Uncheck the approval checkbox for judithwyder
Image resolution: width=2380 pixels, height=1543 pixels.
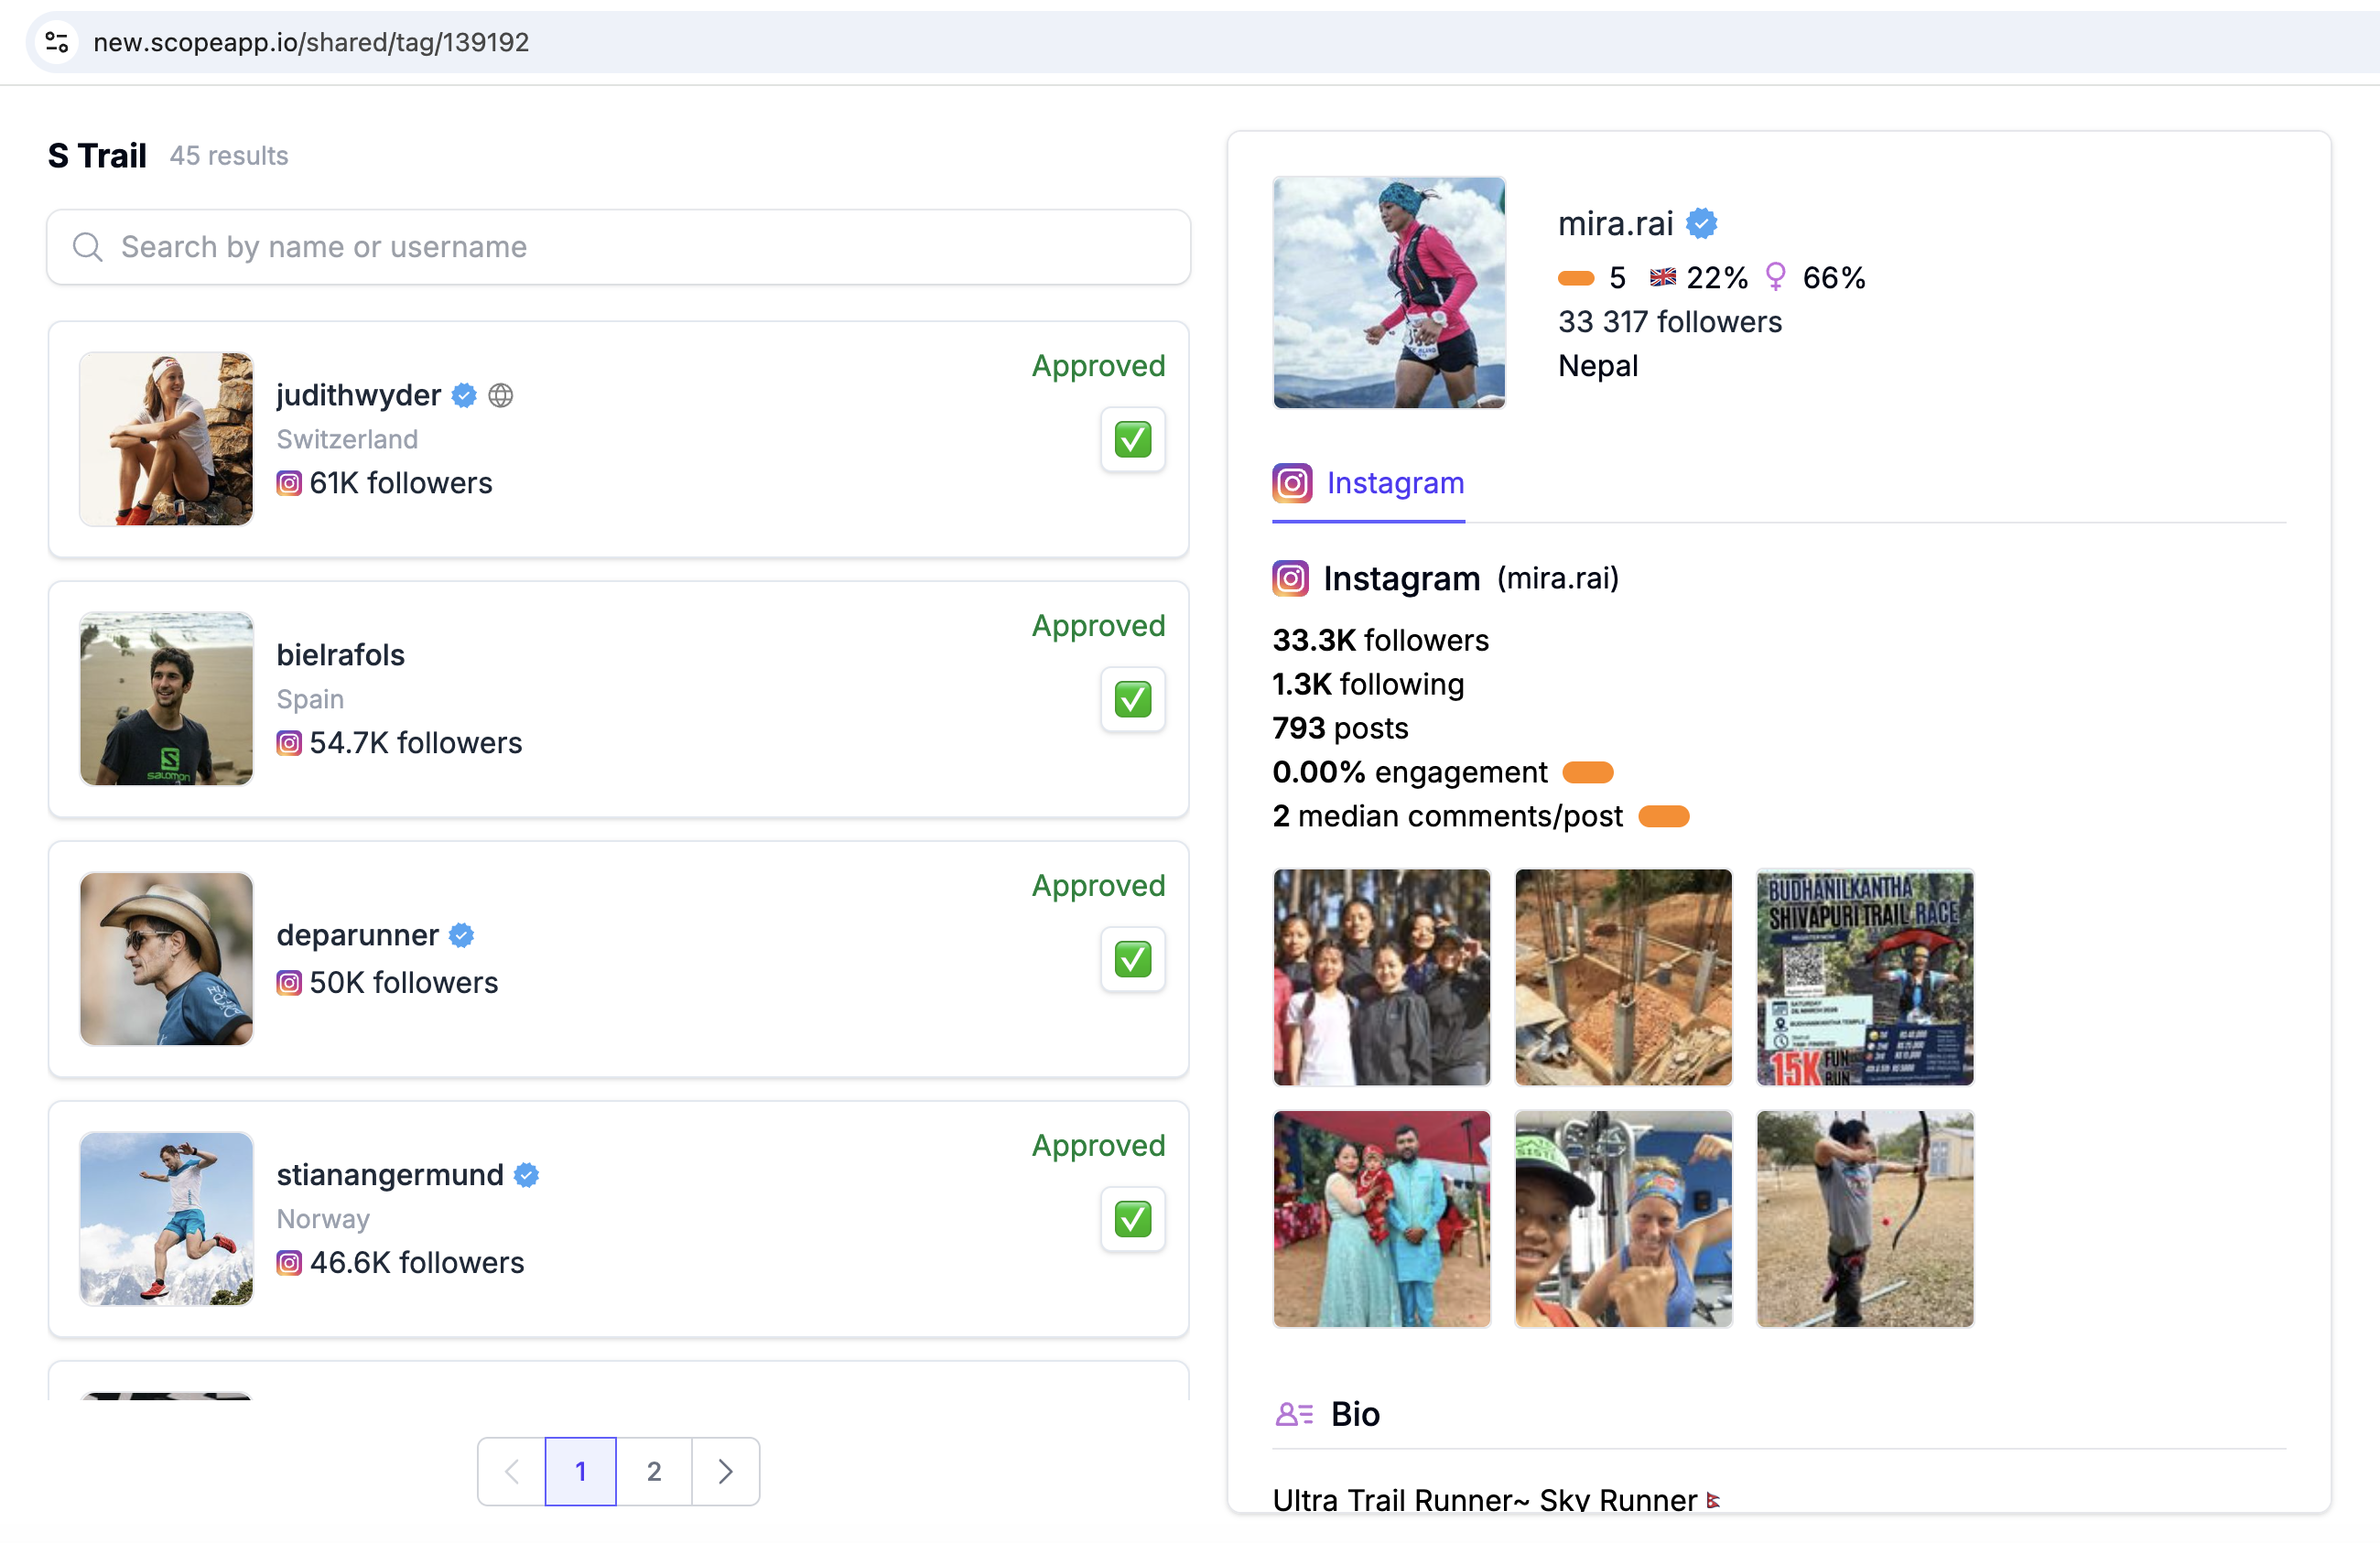click(1132, 440)
